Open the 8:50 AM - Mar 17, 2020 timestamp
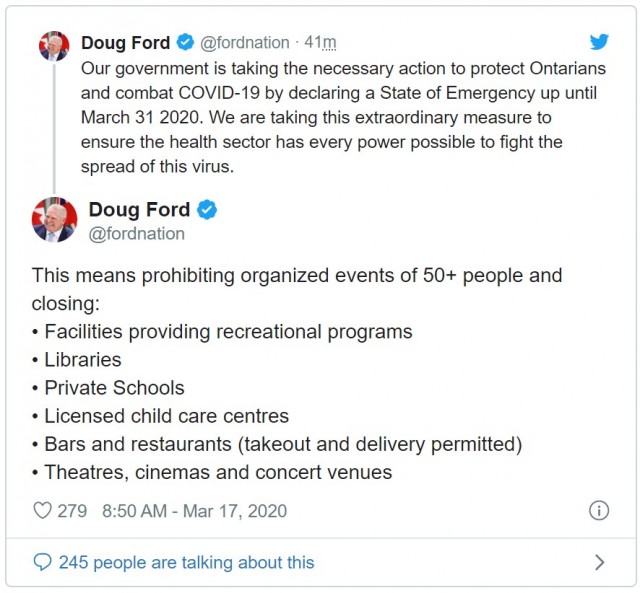 (x=194, y=511)
